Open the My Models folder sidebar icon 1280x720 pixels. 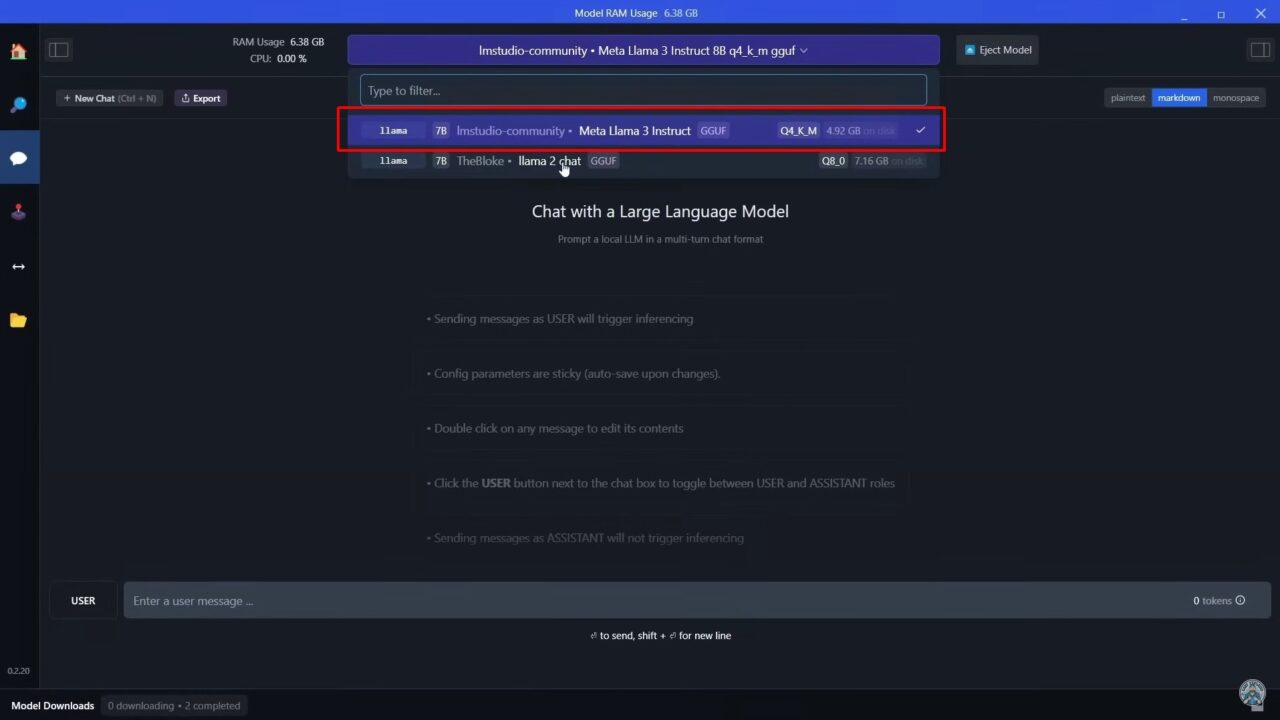pyautogui.click(x=18, y=321)
